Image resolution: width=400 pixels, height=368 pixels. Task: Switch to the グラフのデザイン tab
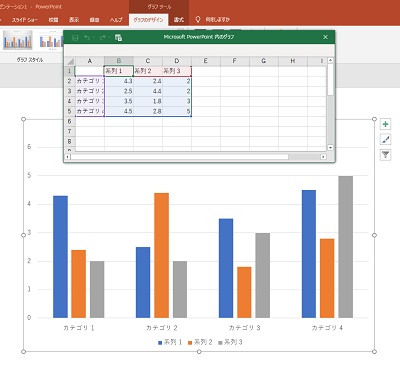click(148, 20)
